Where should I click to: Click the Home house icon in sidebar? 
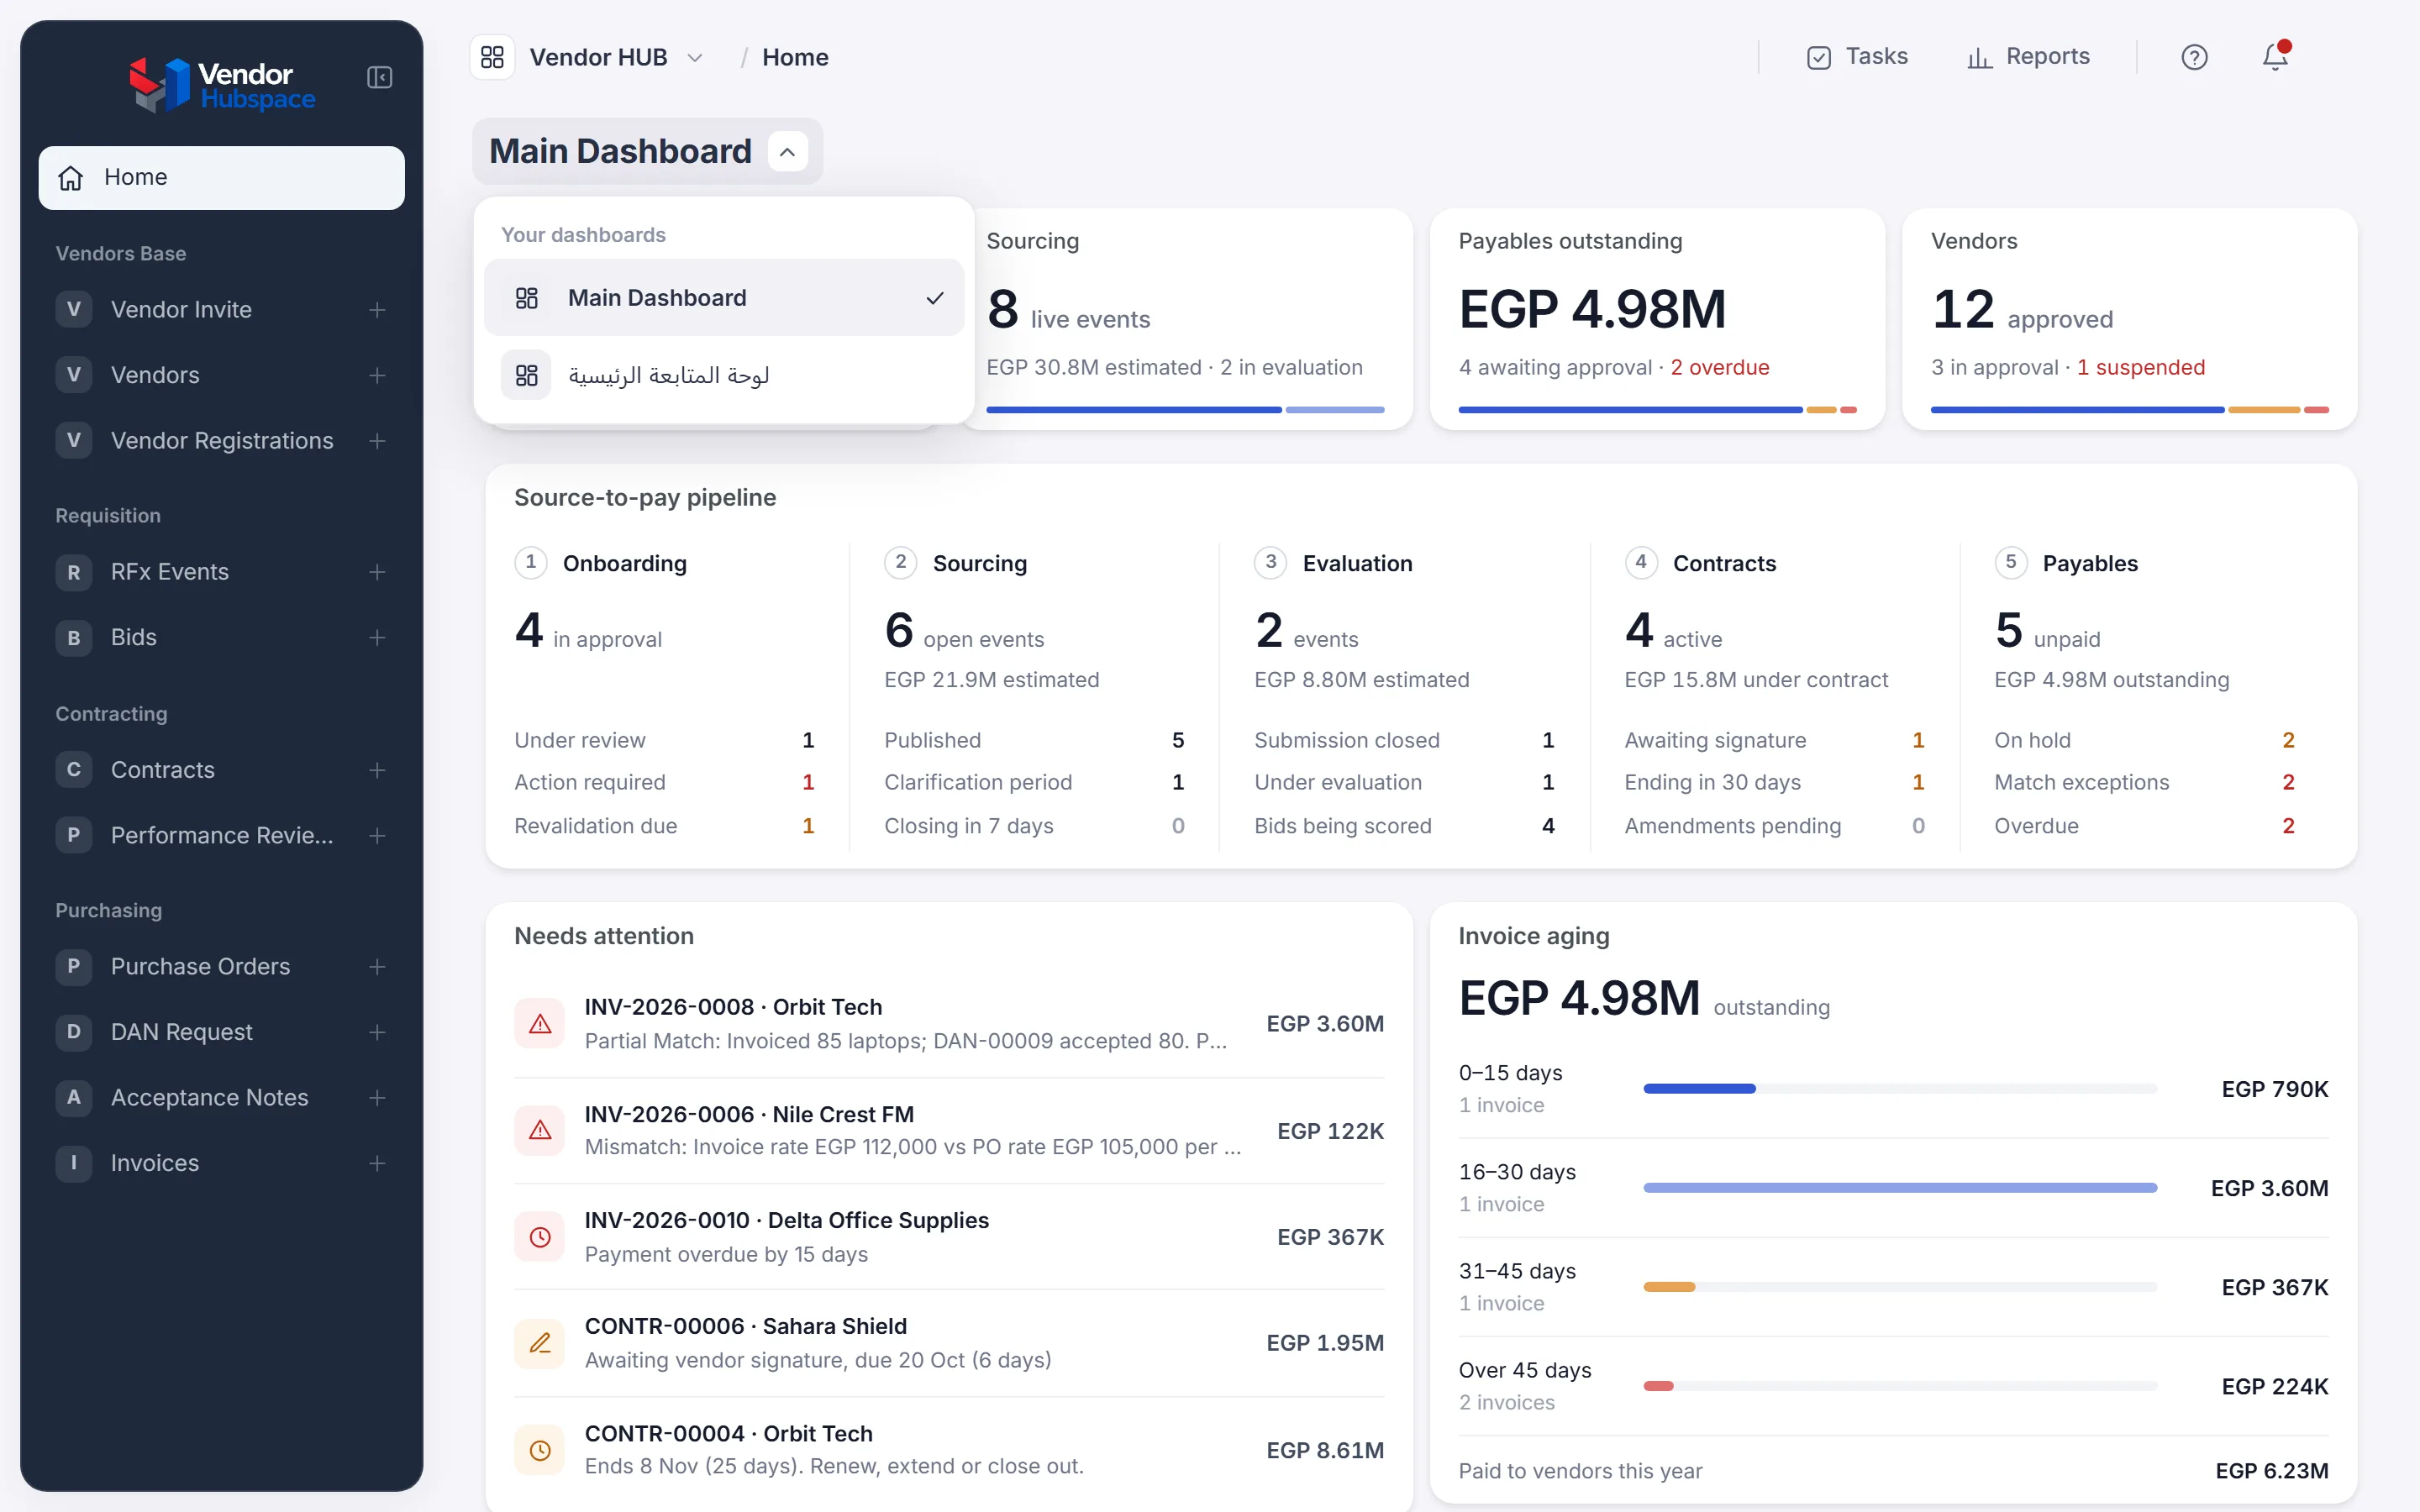tap(71, 178)
